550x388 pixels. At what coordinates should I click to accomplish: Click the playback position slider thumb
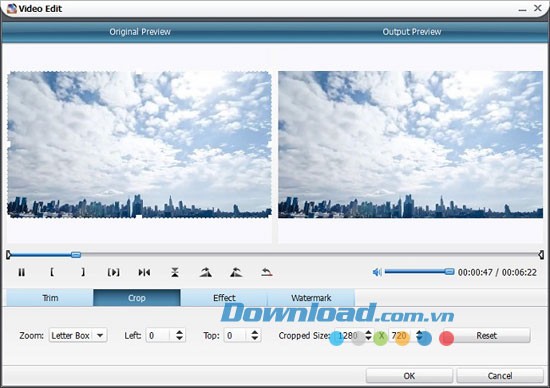pyautogui.click(x=76, y=255)
